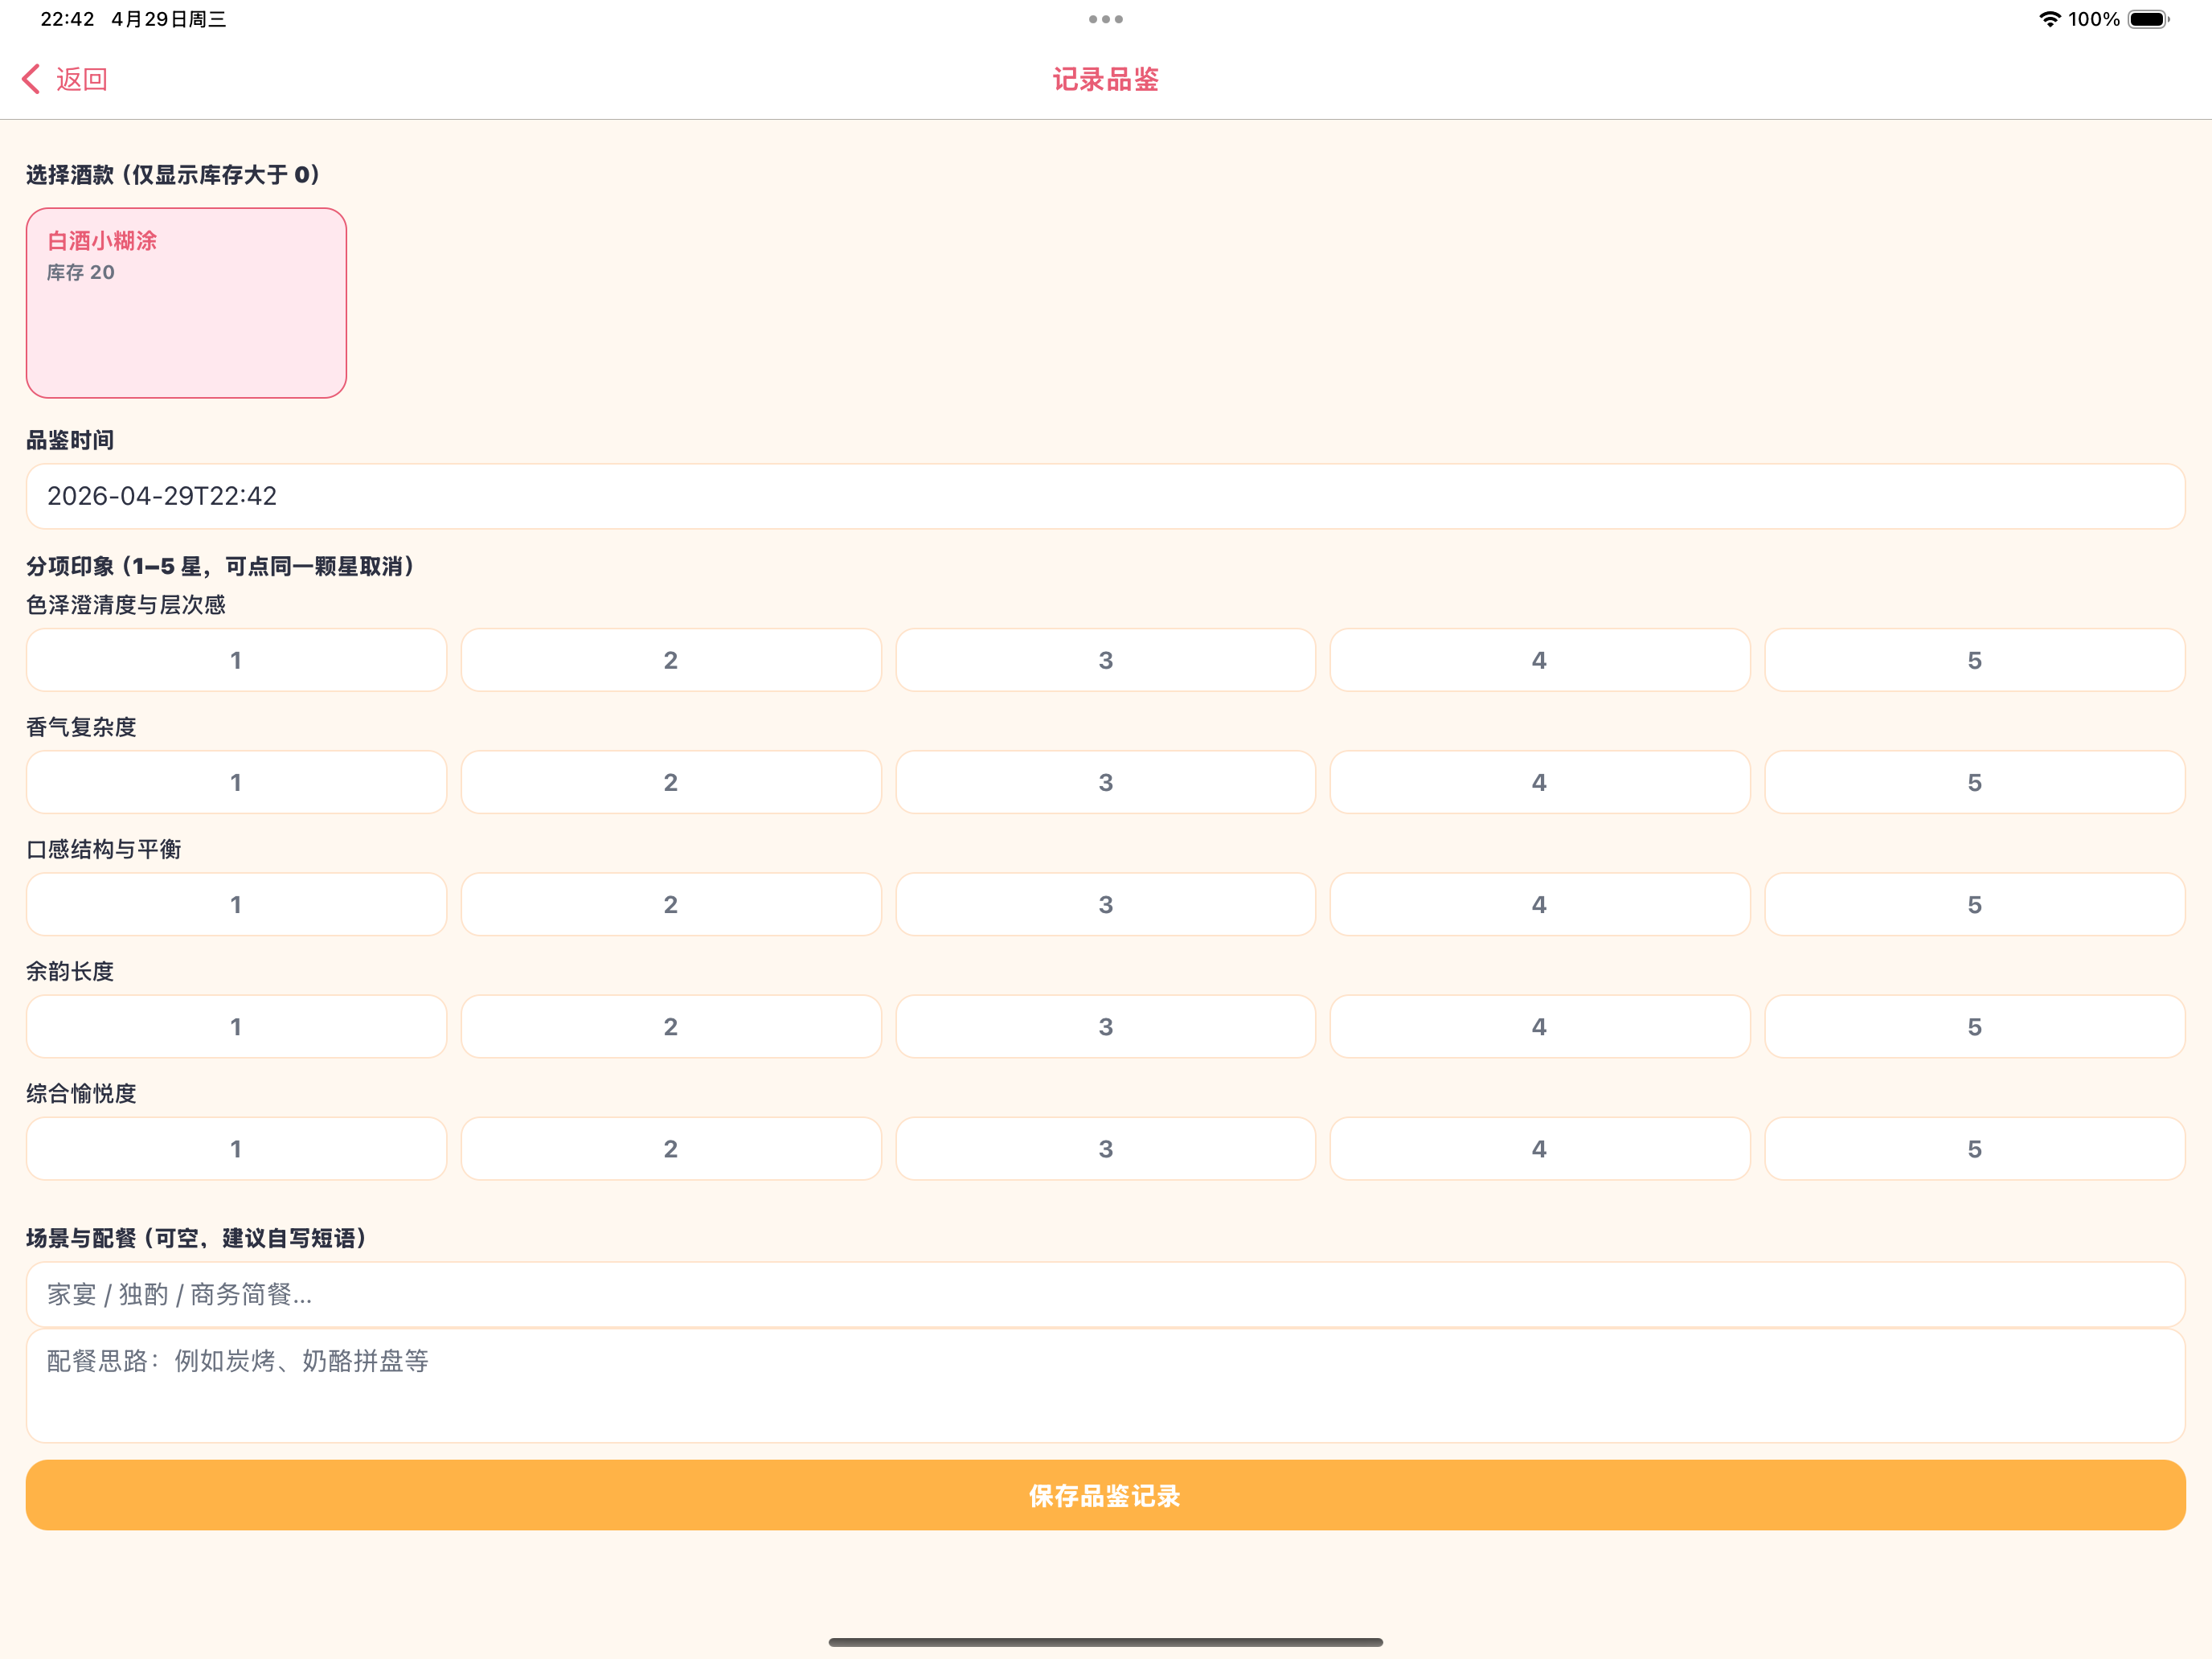Tap the 22:42 clock in status bar
The height and width of the screenshot is (1659, 2212).
click(x=67, y=19)
